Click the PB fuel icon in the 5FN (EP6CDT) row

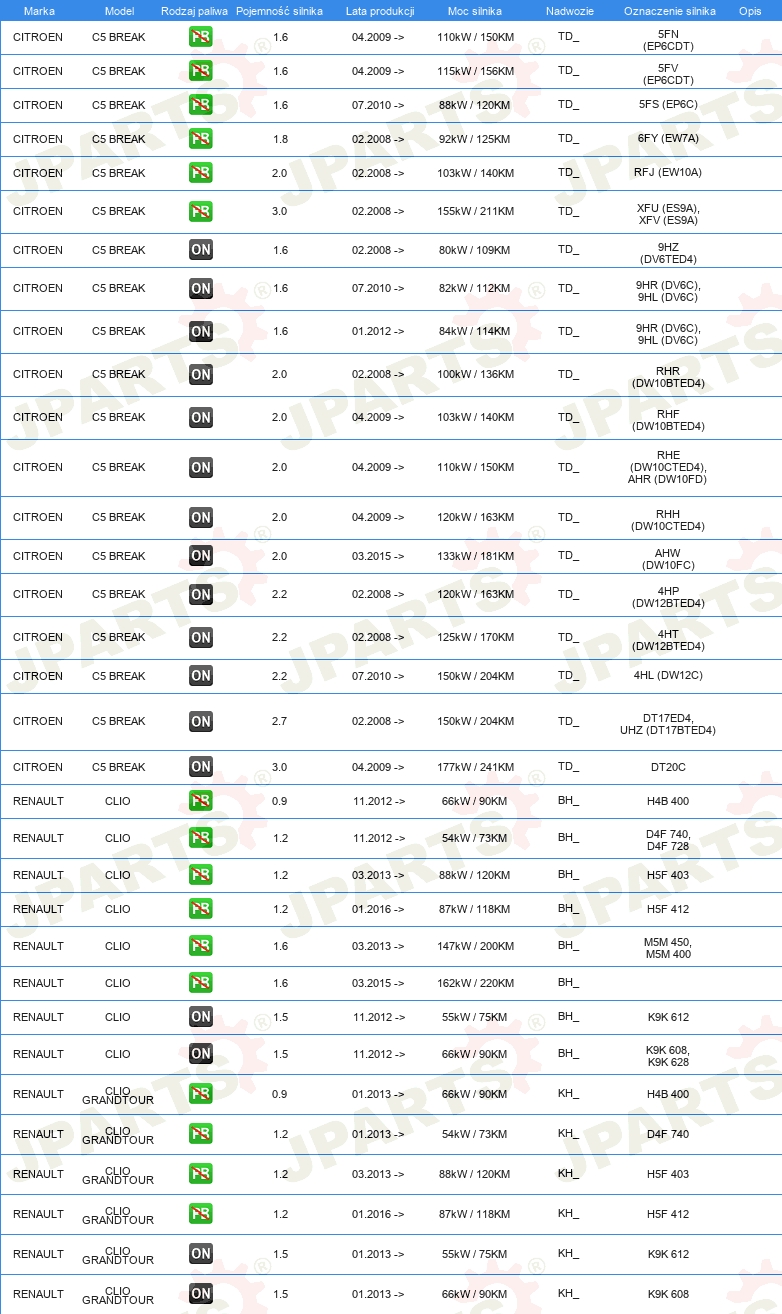[x=200, y=37]
